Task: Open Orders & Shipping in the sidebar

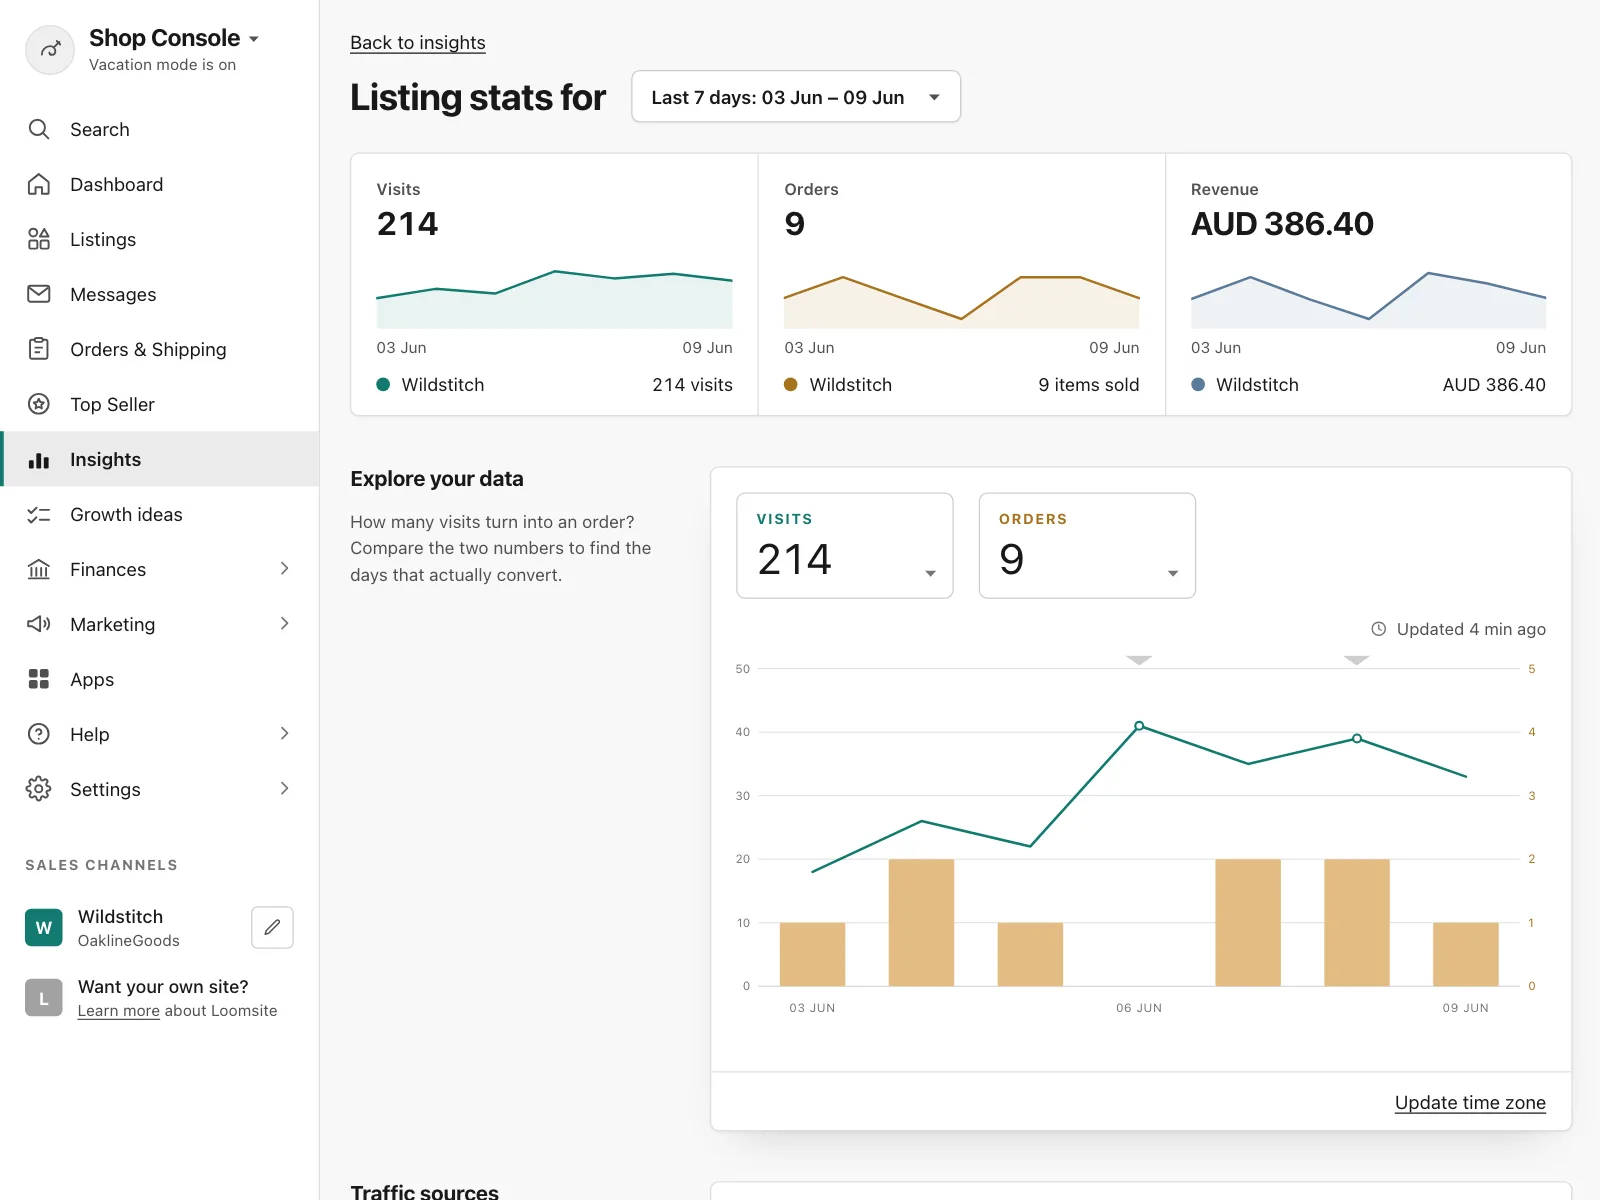Action: point(160,349)
